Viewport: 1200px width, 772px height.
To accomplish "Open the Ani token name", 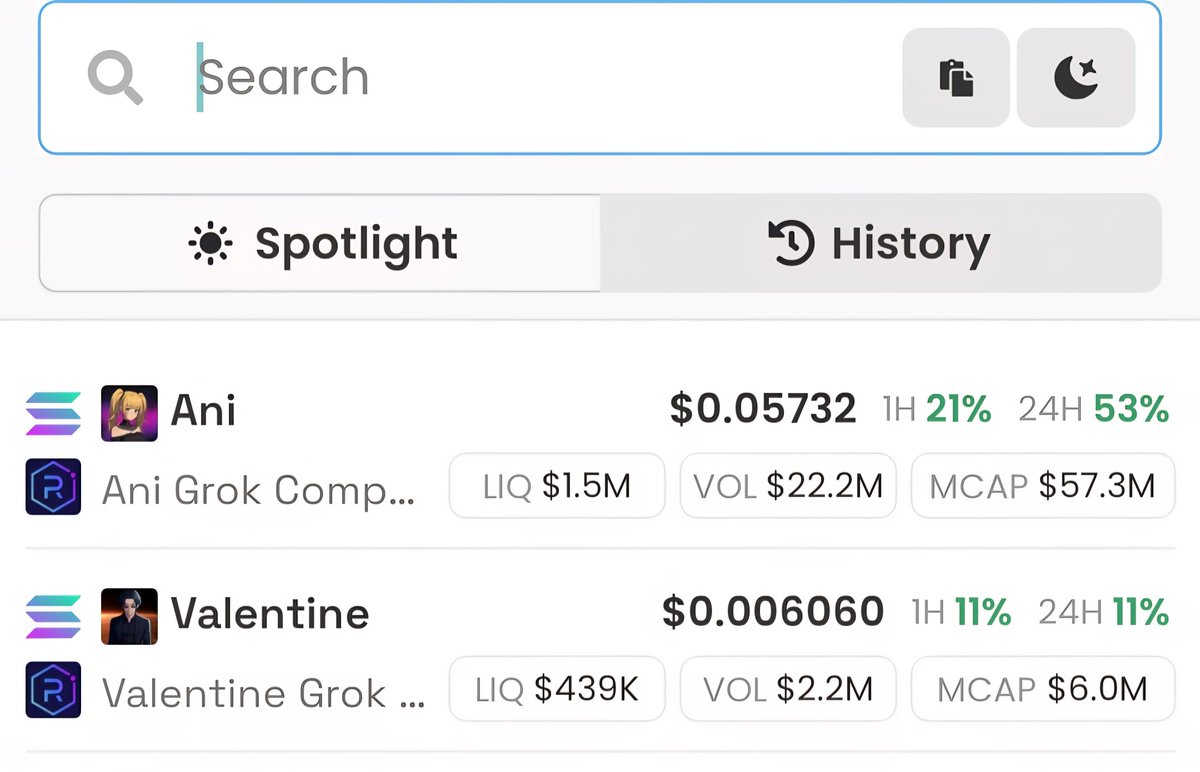I will tap(203, 411).
